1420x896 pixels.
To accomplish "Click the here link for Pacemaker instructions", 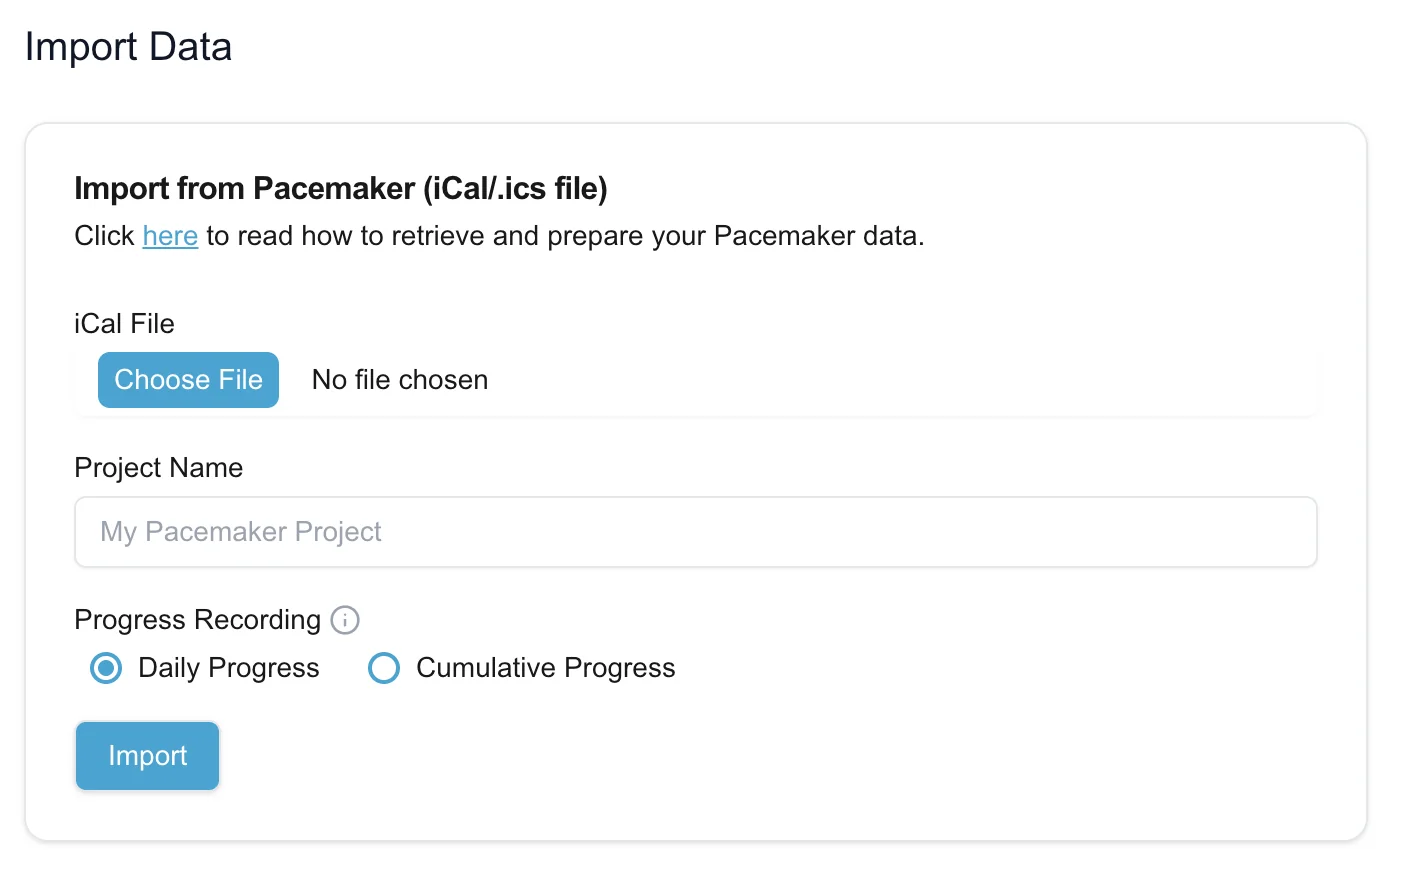I will tap(170, 236).
